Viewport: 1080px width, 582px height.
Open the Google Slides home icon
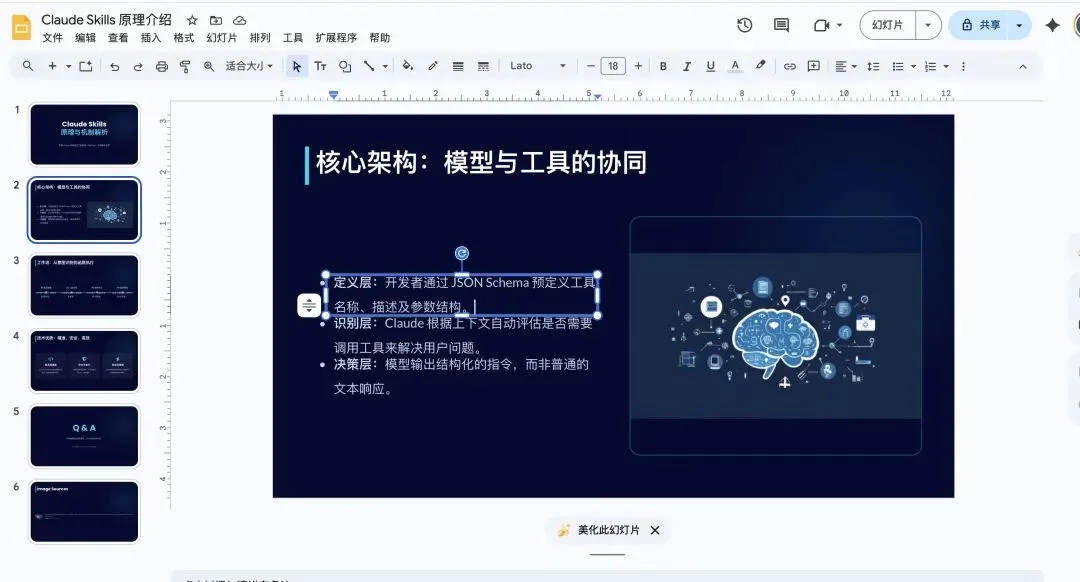coord(21,28)
